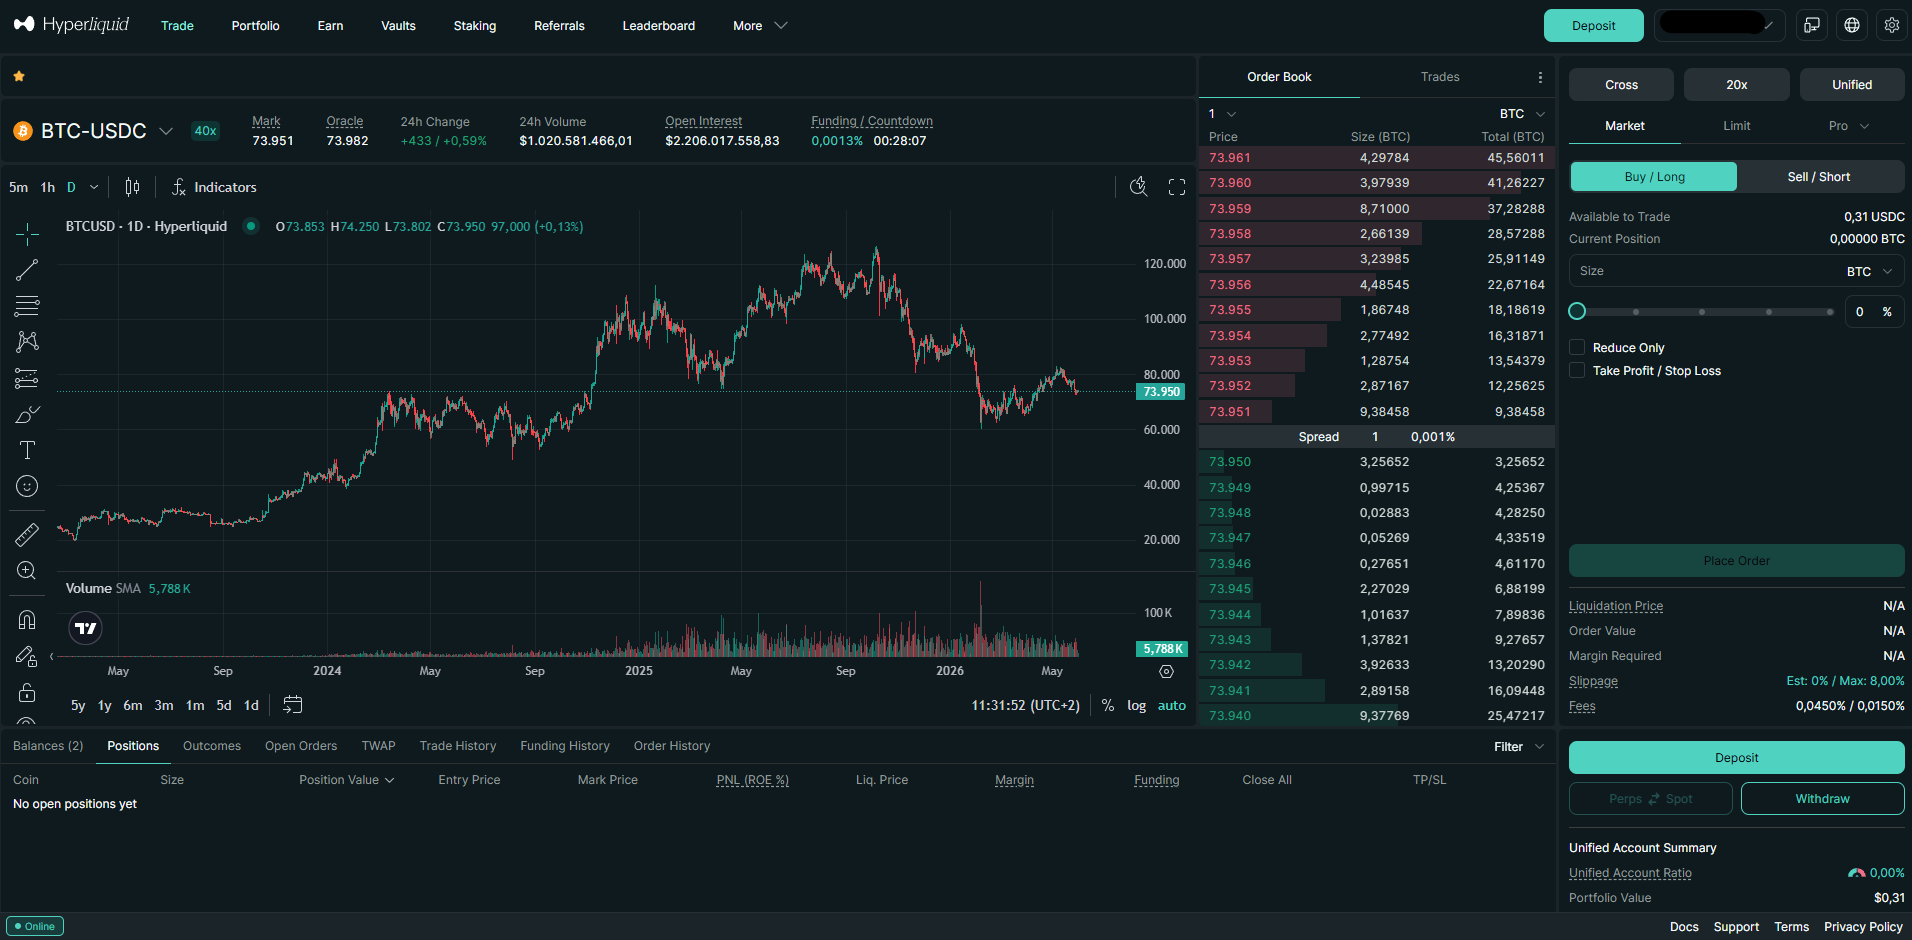Viewport: 1912px width, 940px height.
Task: Switch the chart to fullscreen mode
Action: [x=1177, y=187]
